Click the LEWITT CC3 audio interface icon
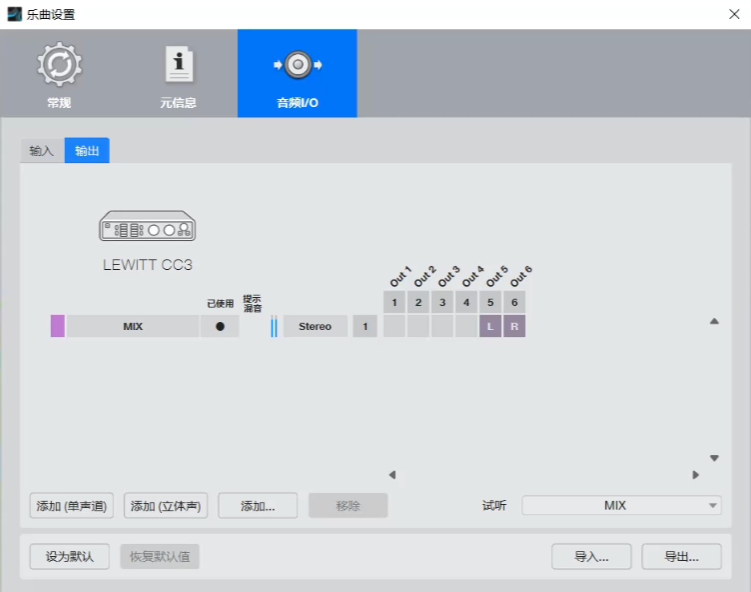The width and height of the screenshot is (751, 592). tap(147, 227)
